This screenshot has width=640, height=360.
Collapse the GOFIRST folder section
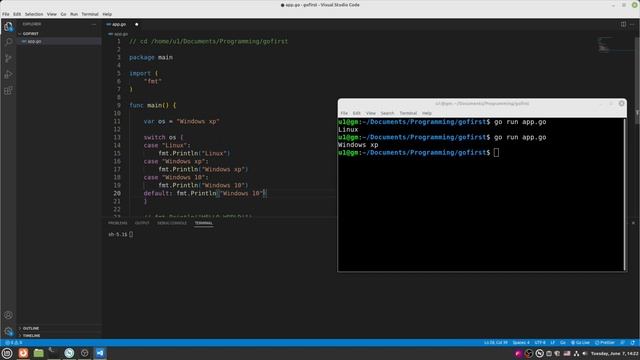point(59,33)
